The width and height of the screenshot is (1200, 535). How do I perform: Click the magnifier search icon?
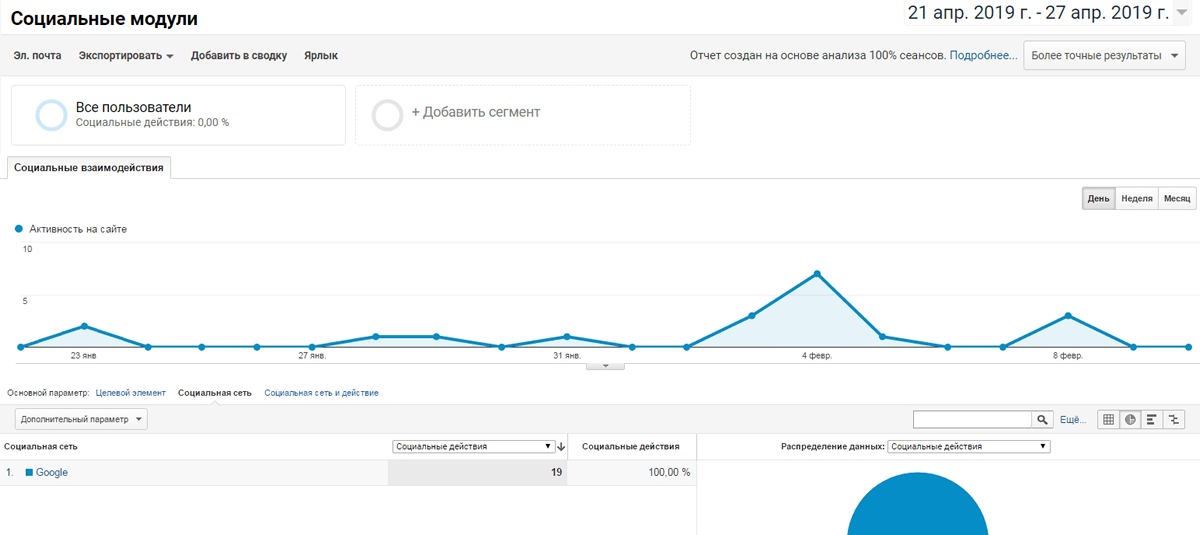tap(1043, 420)
